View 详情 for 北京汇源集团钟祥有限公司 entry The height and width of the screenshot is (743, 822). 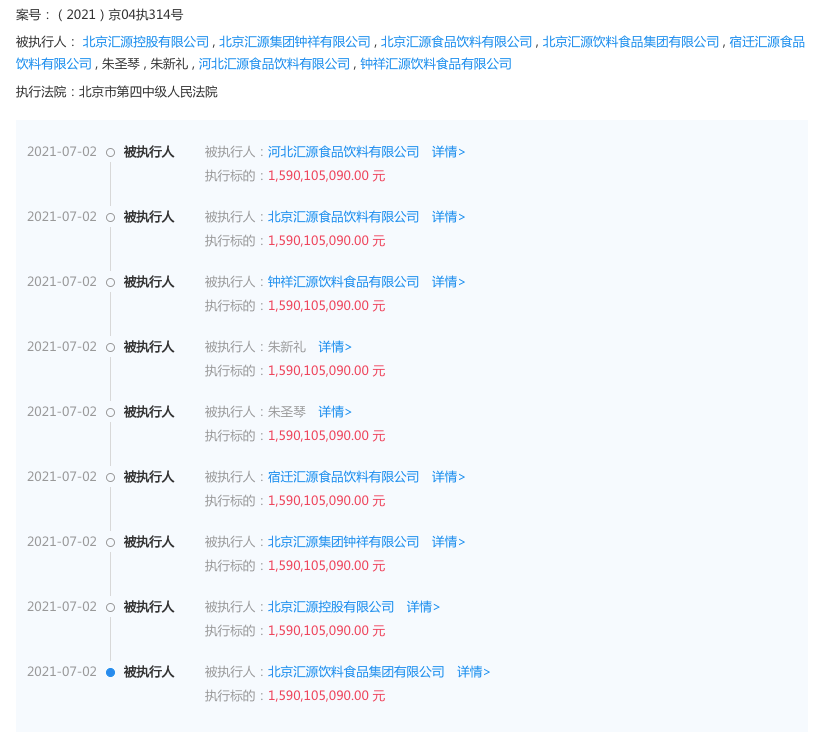[448, 542]
